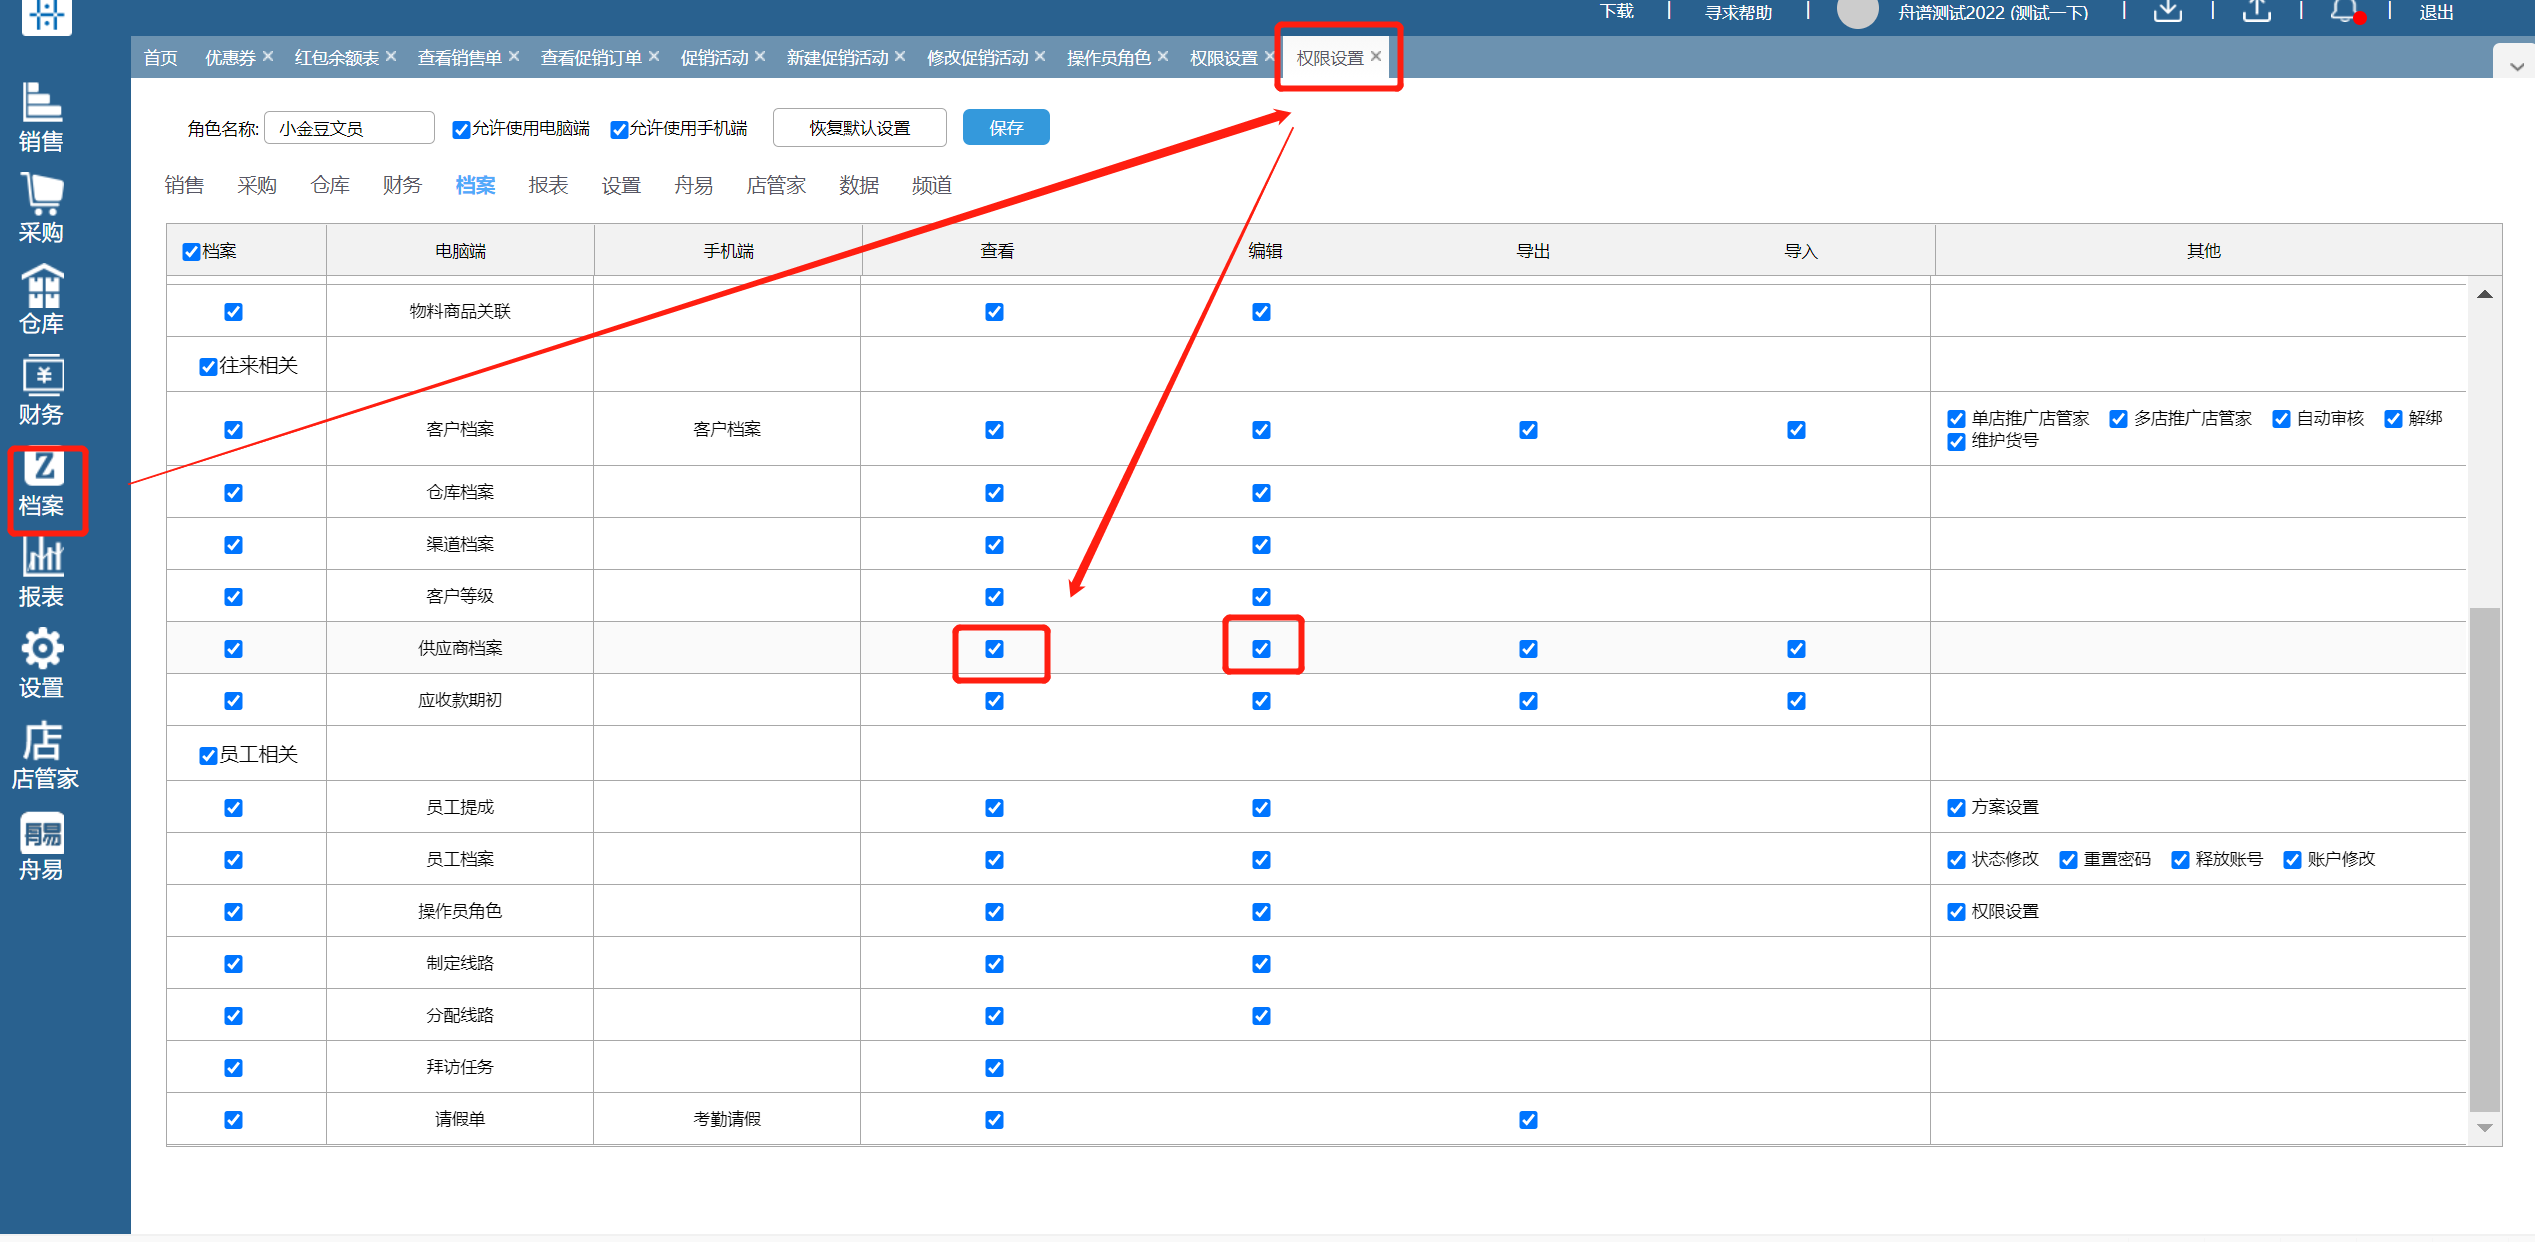
Task: Click the vertical scrollbar thumb
Action: coord(2484,859)
